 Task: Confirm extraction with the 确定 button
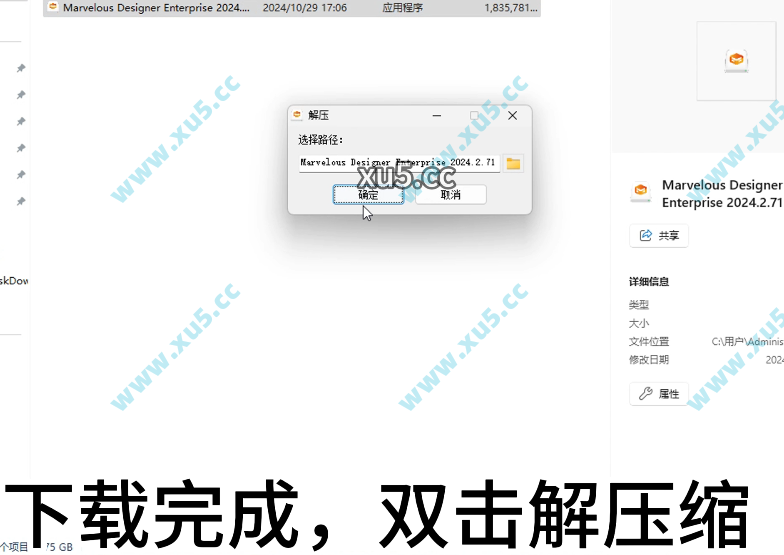pyautogui.click(x=368, y=195)
